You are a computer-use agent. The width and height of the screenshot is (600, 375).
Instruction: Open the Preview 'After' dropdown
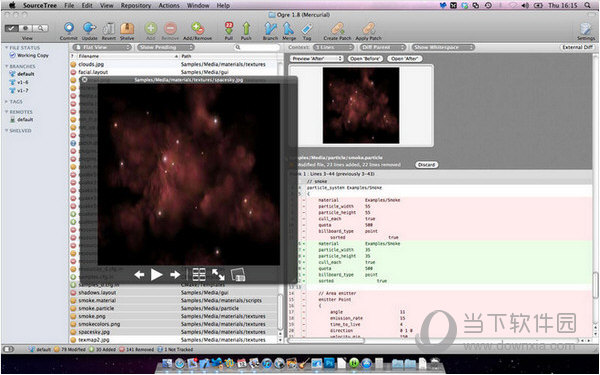coord(317,59)
